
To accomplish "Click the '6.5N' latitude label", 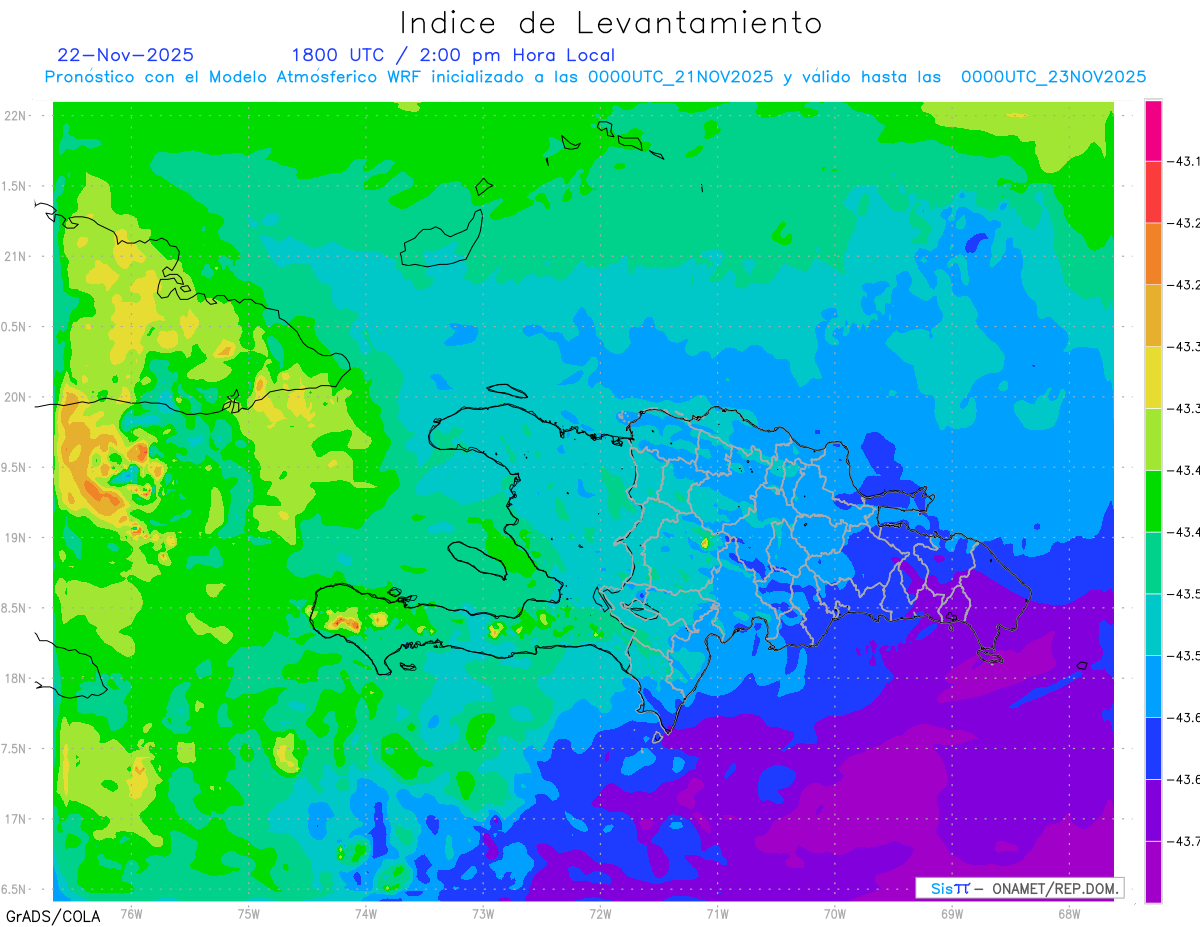I will pyautogui.click(x=14, y=889).
